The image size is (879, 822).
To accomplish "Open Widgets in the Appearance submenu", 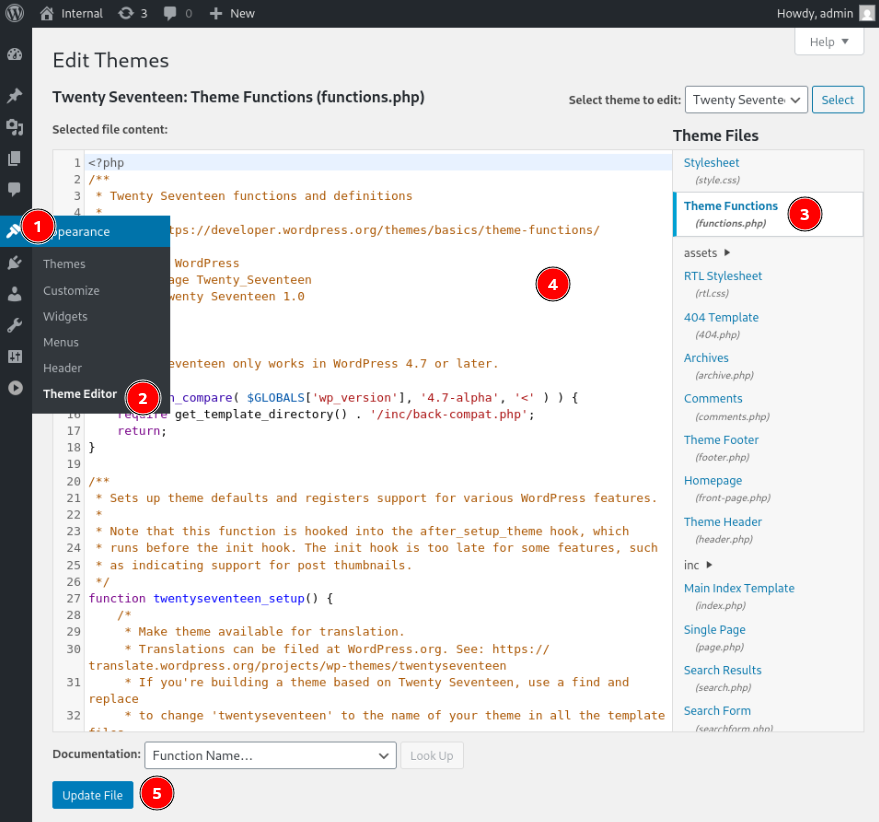I will 65,317.
